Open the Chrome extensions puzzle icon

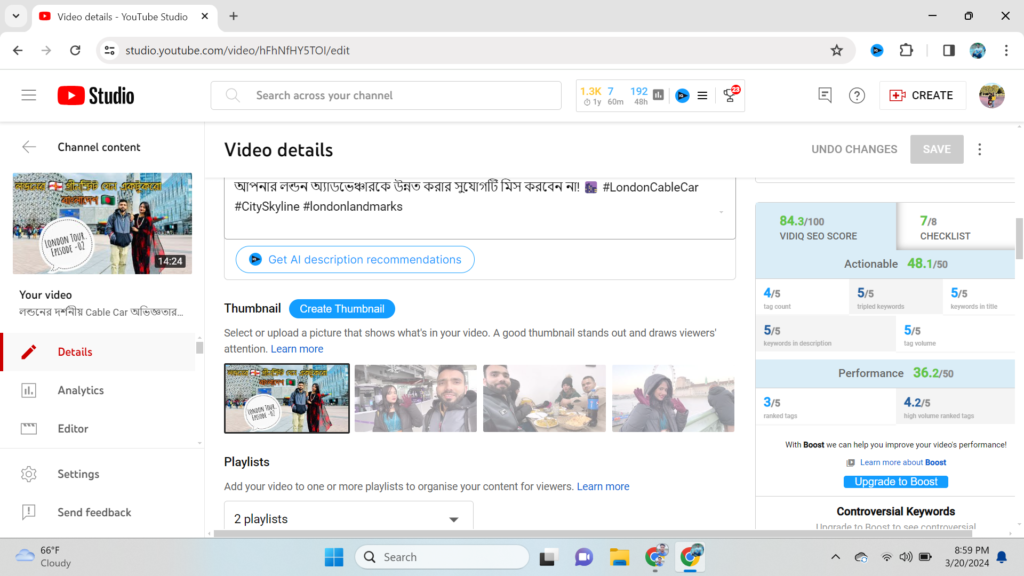click(906, 50)
